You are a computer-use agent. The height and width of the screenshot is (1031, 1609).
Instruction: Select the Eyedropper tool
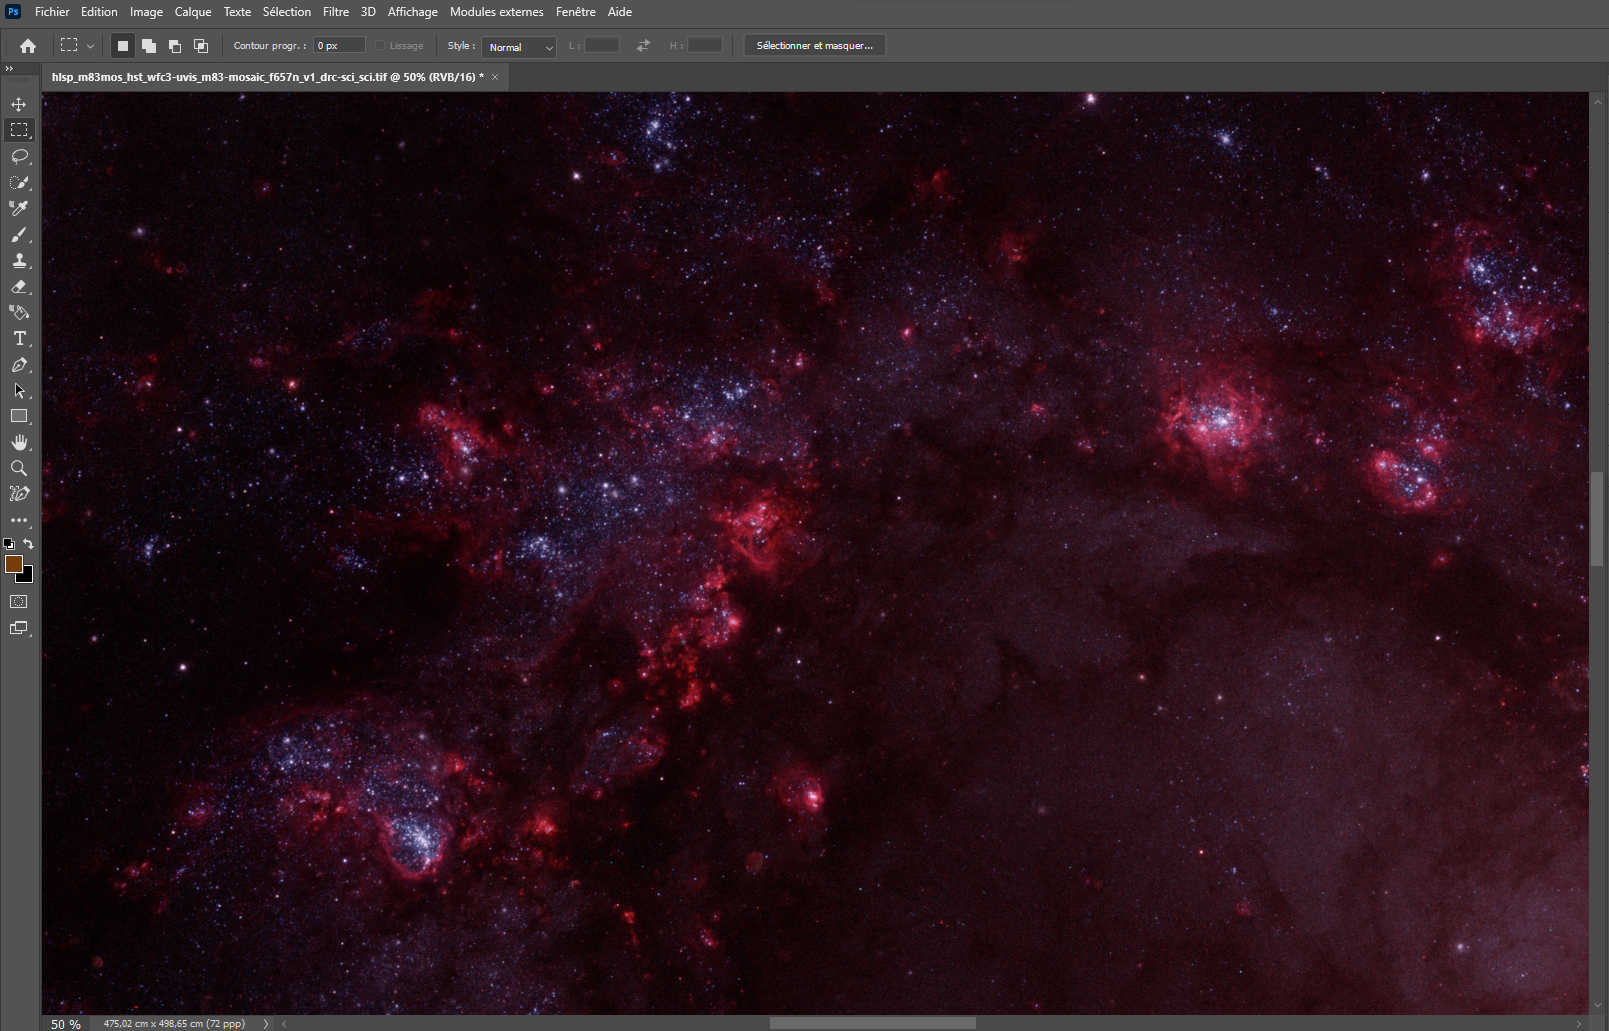coord(19,208)
